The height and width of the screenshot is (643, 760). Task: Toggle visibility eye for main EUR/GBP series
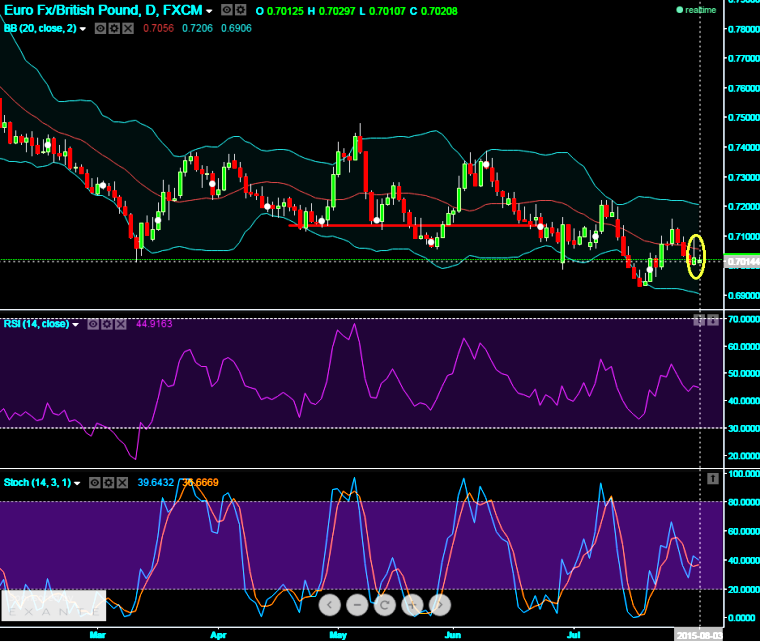[226, 10]
